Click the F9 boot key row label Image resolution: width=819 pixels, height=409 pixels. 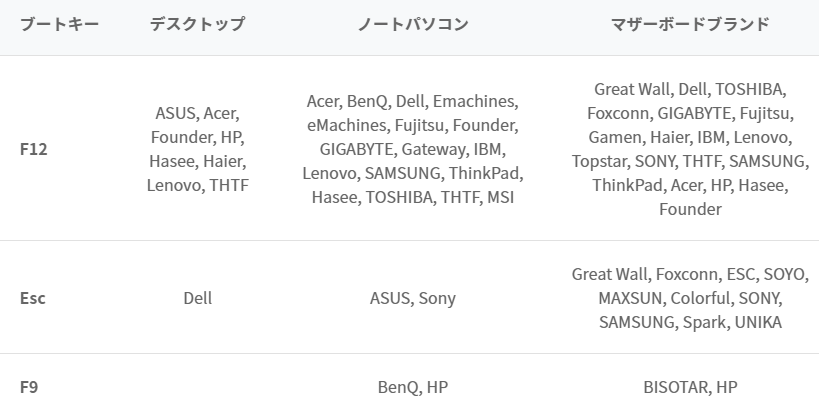coord(29,386)
